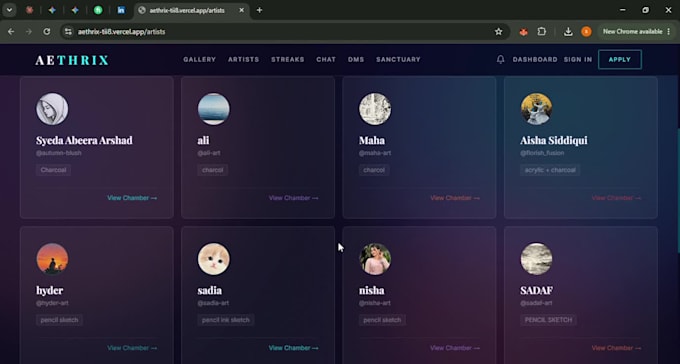Click hyder's sunset avatar
The width and height of the screenshot is (680, 364).
tap(52, 259)
